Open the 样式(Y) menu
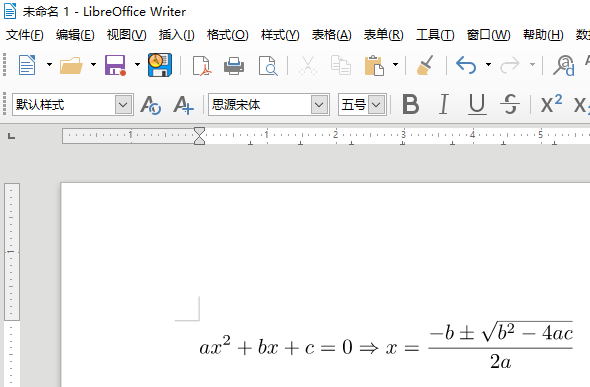590x387 pixels. point(280,35)
